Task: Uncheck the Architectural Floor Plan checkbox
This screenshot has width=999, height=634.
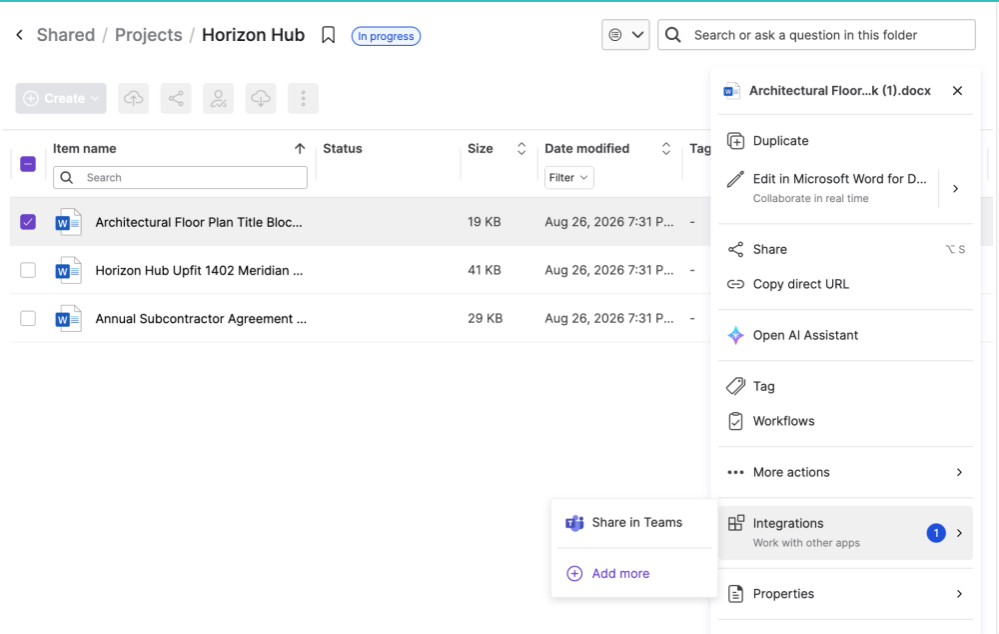Action: (28, 222)
